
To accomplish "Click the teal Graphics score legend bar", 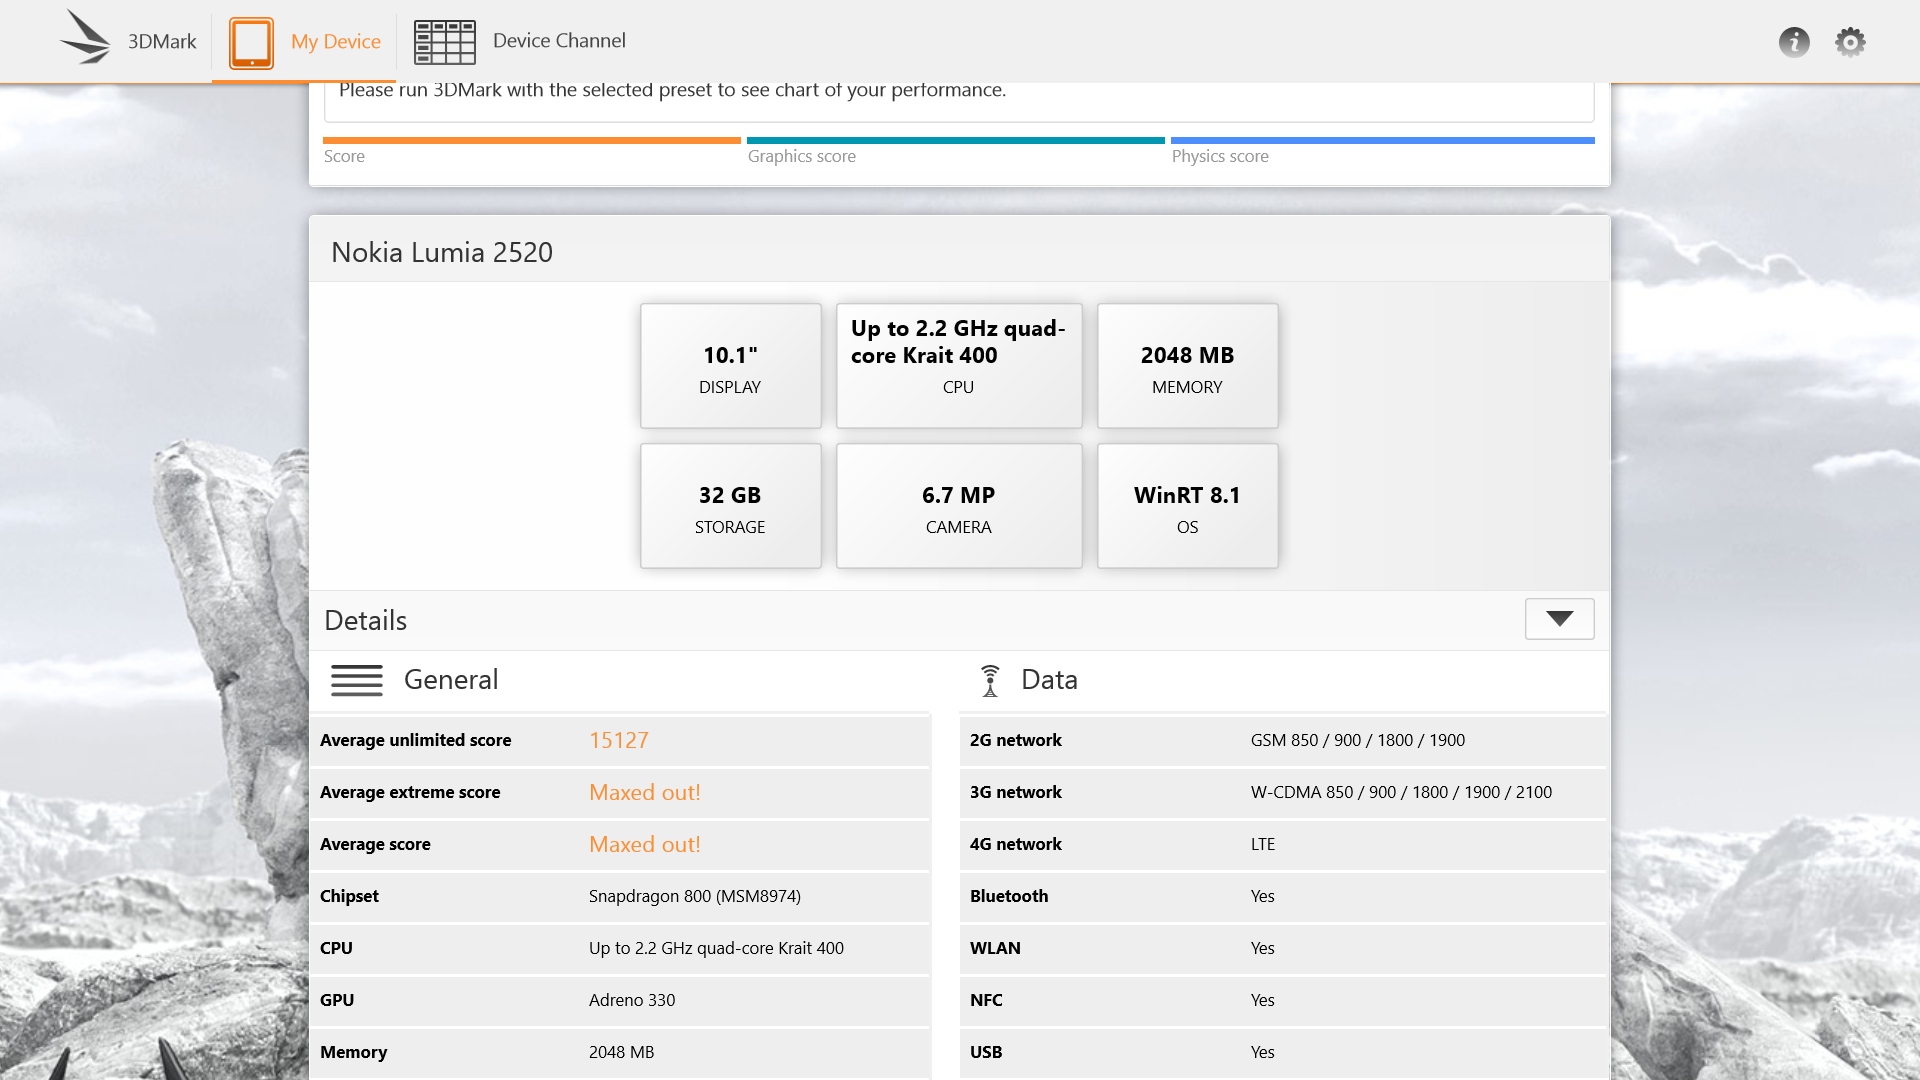I will 956,140.
